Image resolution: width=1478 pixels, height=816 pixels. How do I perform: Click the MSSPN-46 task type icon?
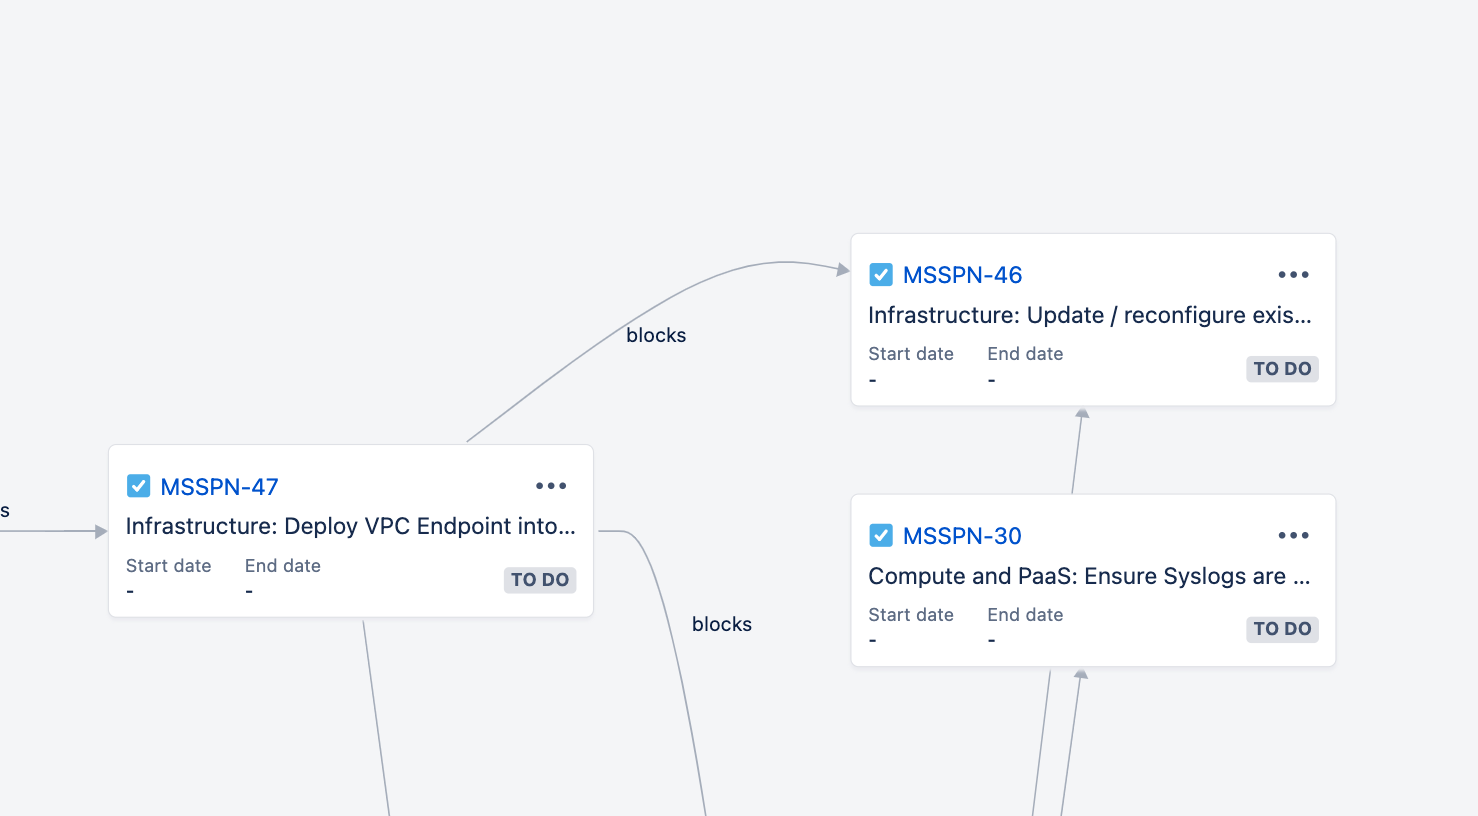[x=881, y=275]
